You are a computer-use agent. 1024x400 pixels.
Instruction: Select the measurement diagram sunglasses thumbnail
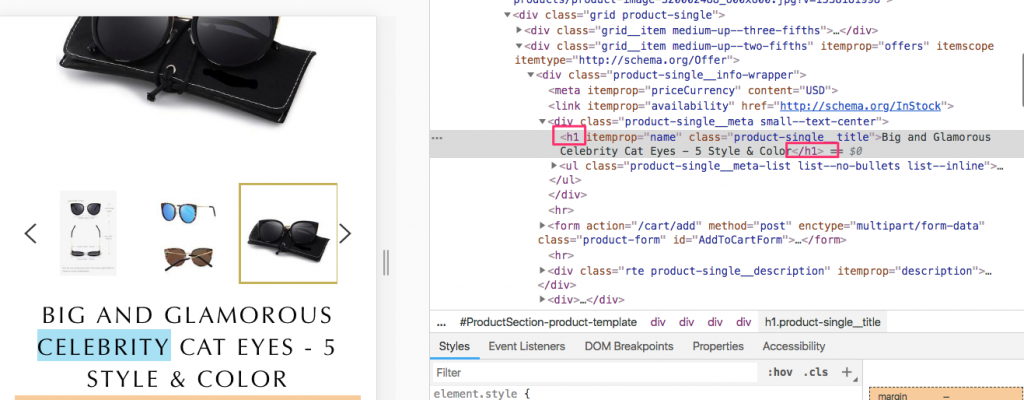coord(88,233)
